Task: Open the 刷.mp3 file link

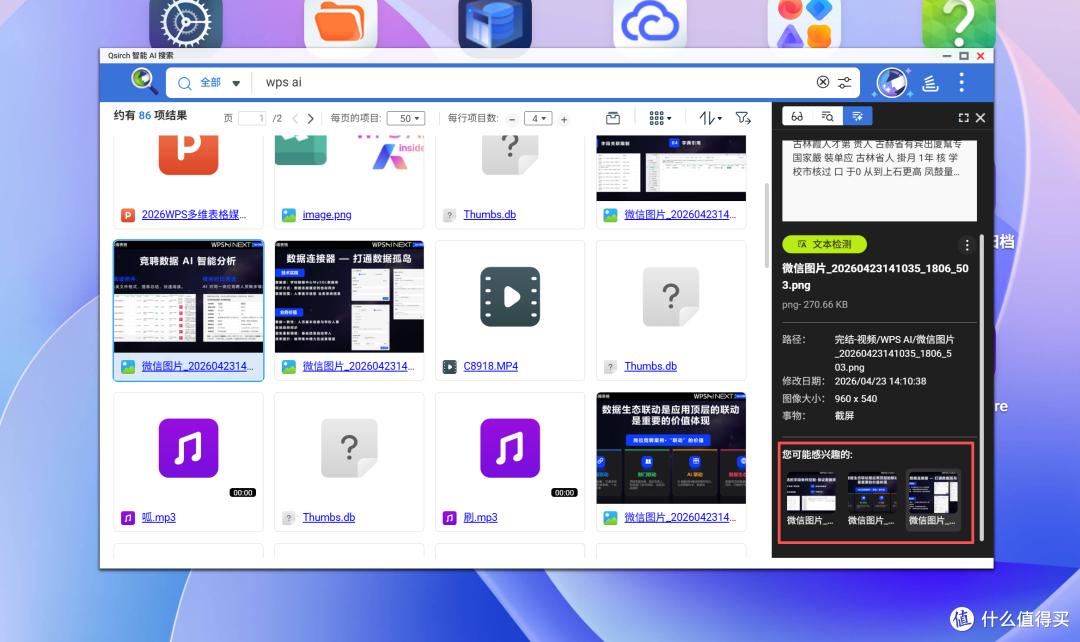Action: tap(480, 517)
